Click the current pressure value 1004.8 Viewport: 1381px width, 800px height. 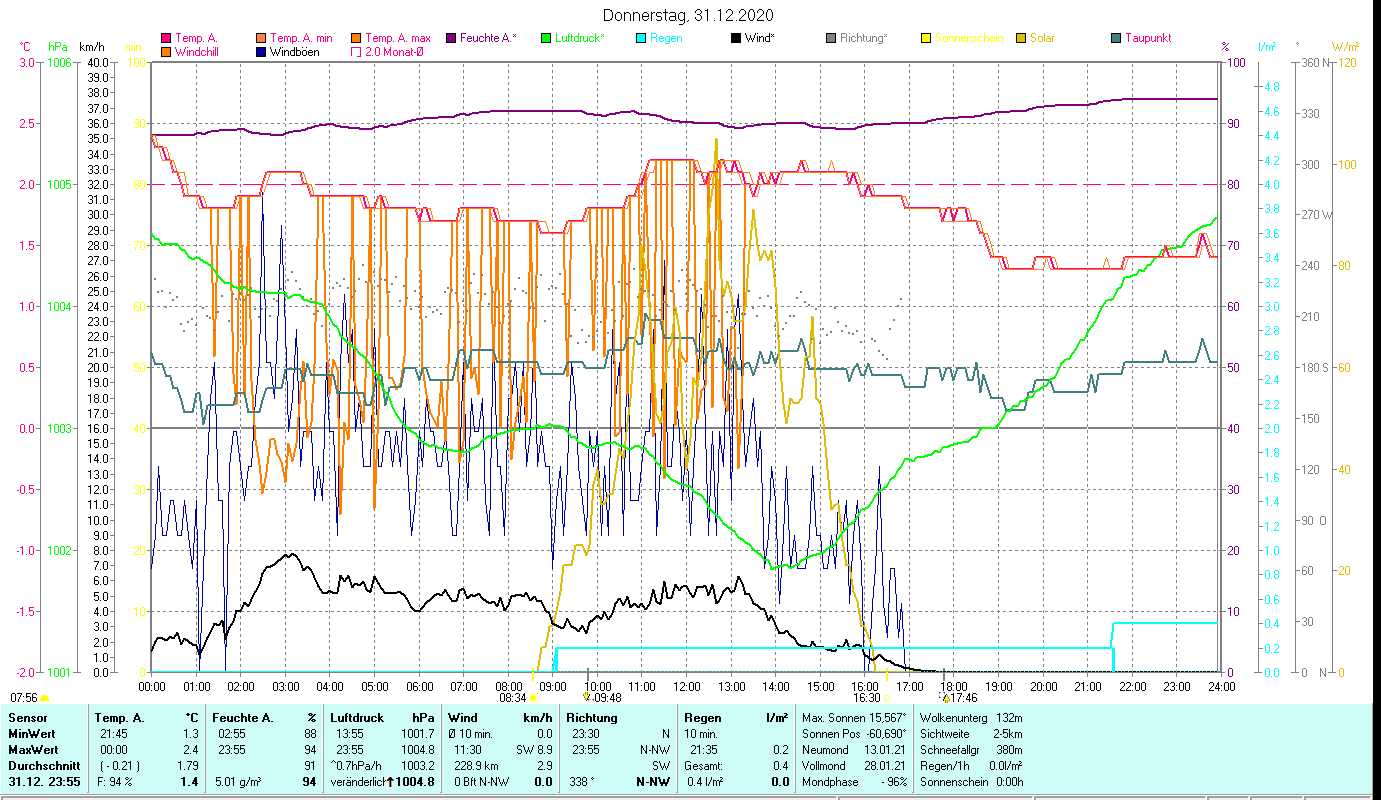tap(416, 782)
